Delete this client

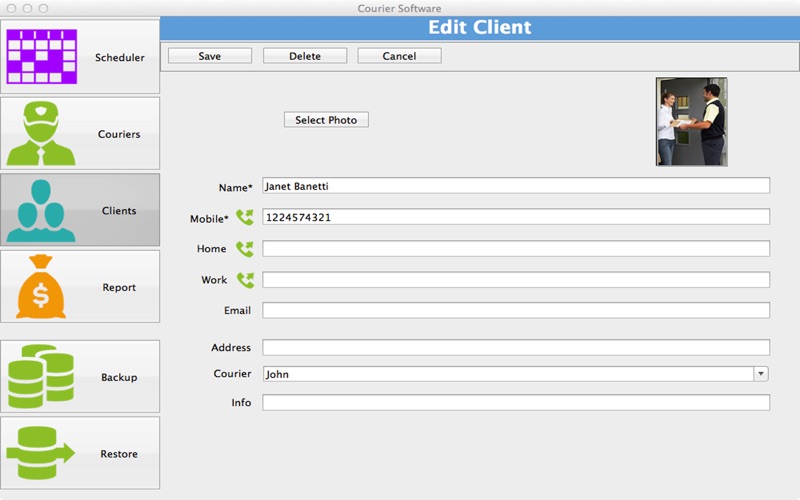305,56
